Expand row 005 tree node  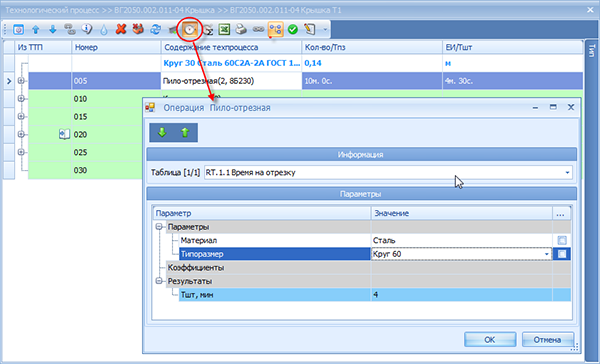coord(21,81)
